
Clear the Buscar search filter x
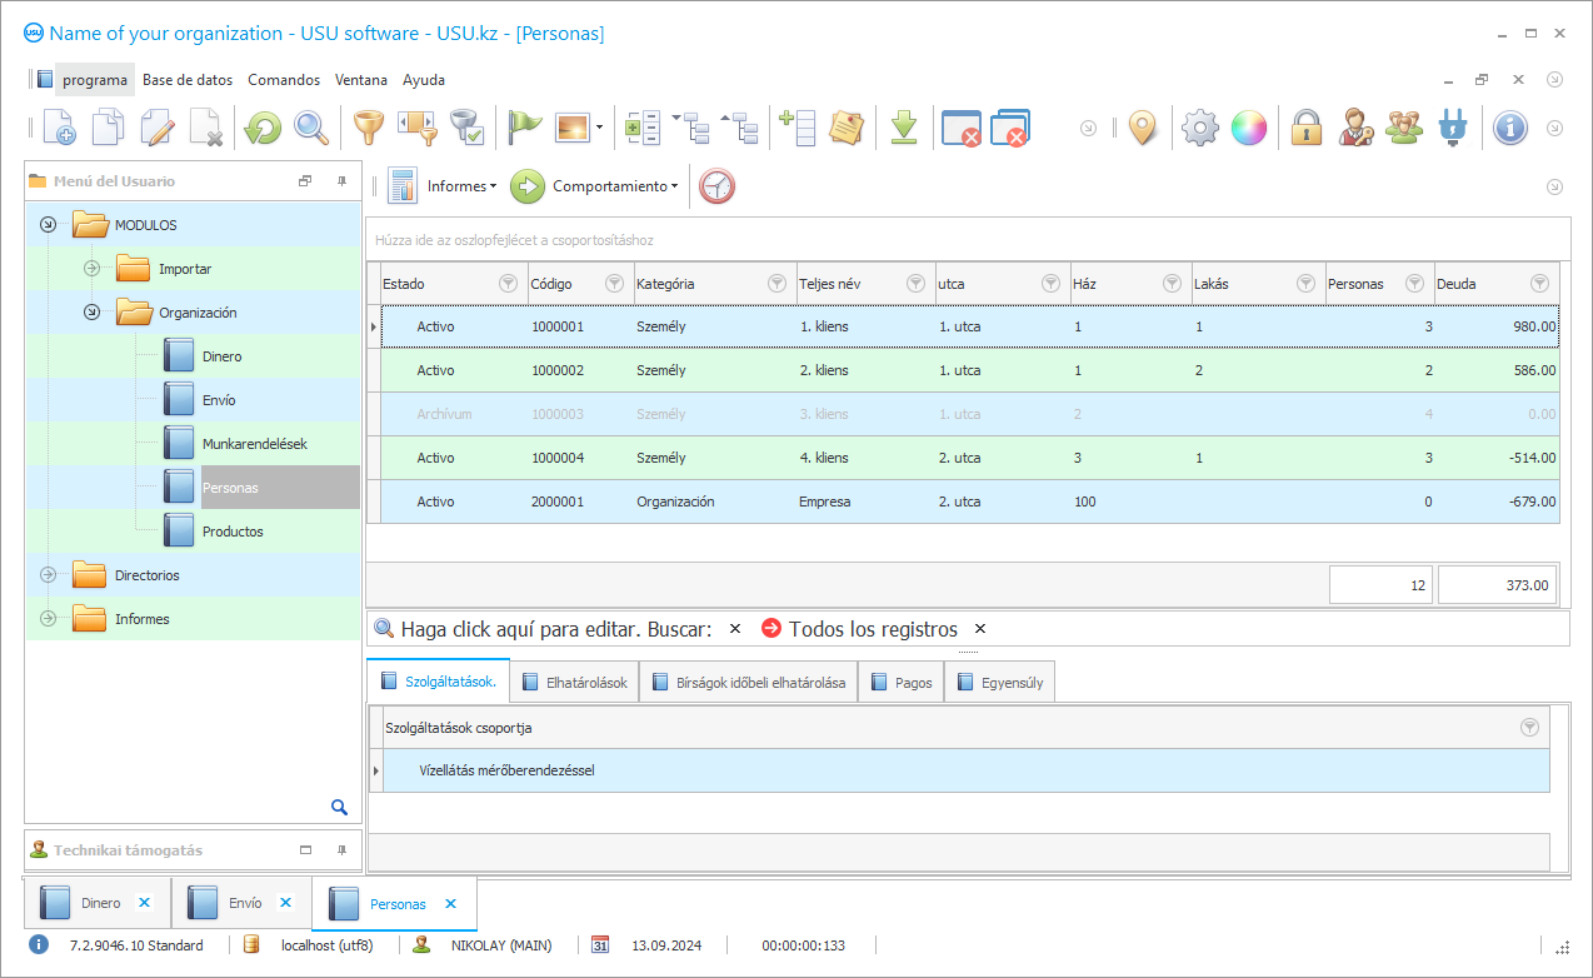click(735, 629)
